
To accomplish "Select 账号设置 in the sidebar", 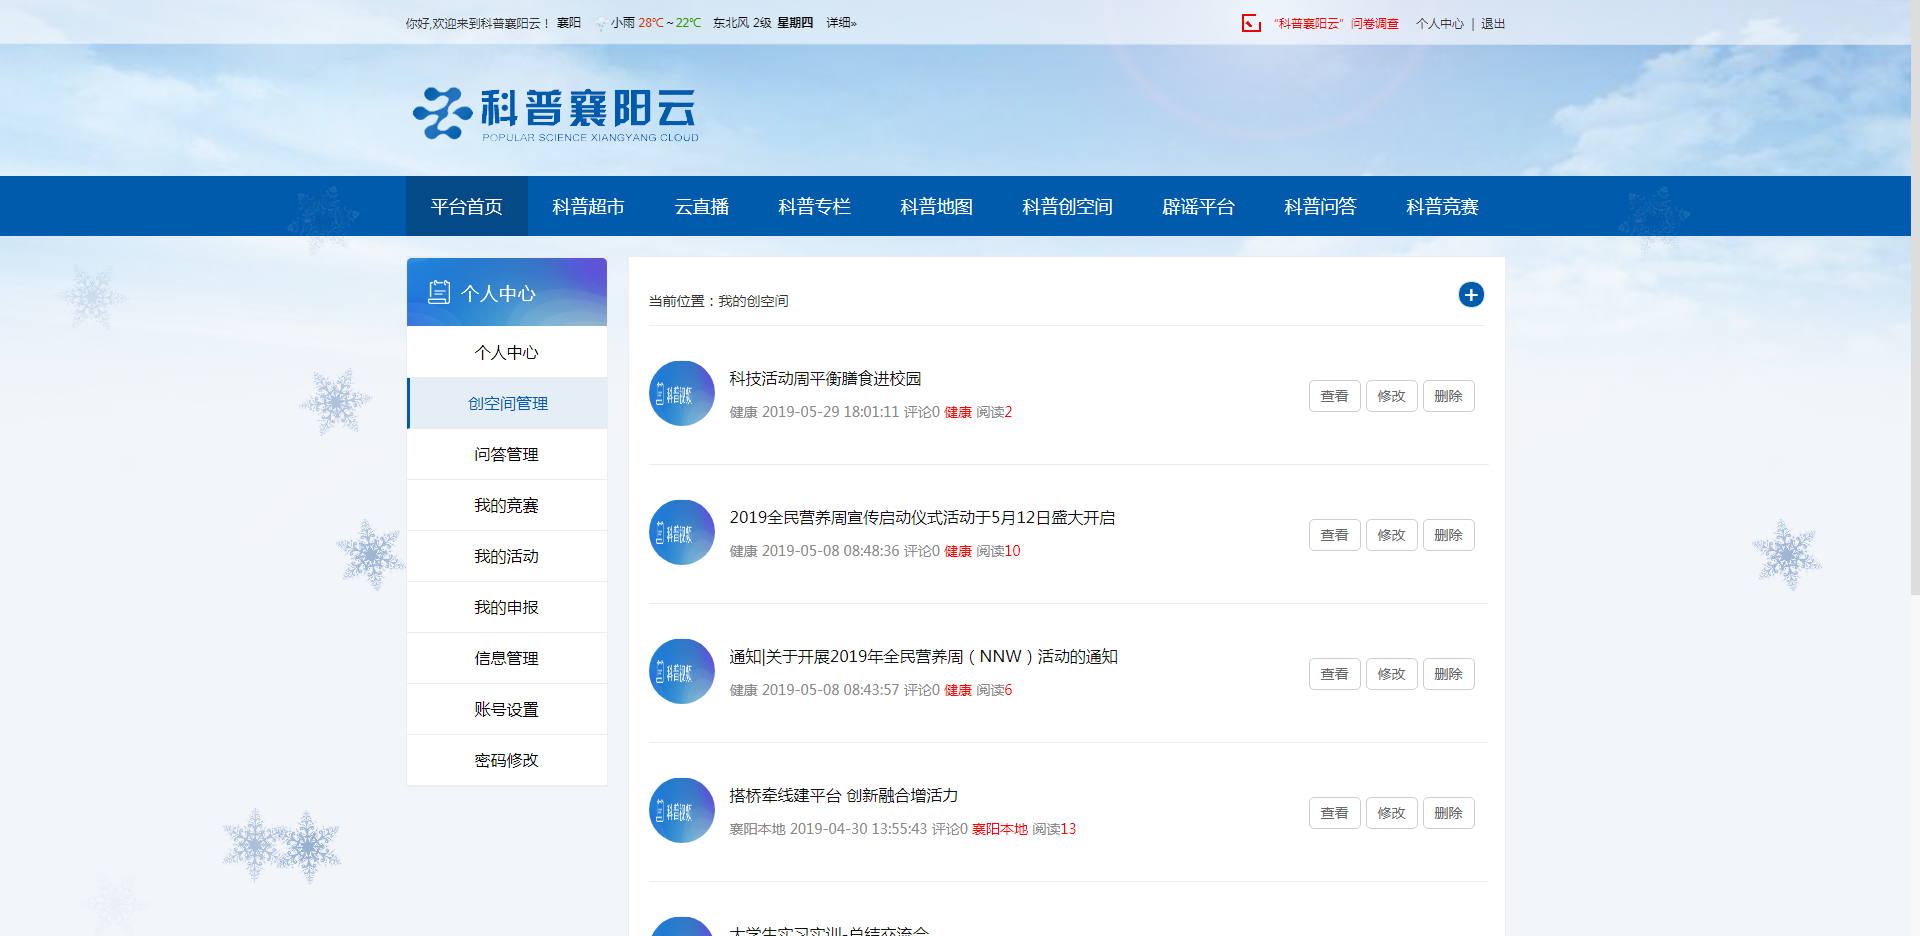I will [x=506, y=710].
